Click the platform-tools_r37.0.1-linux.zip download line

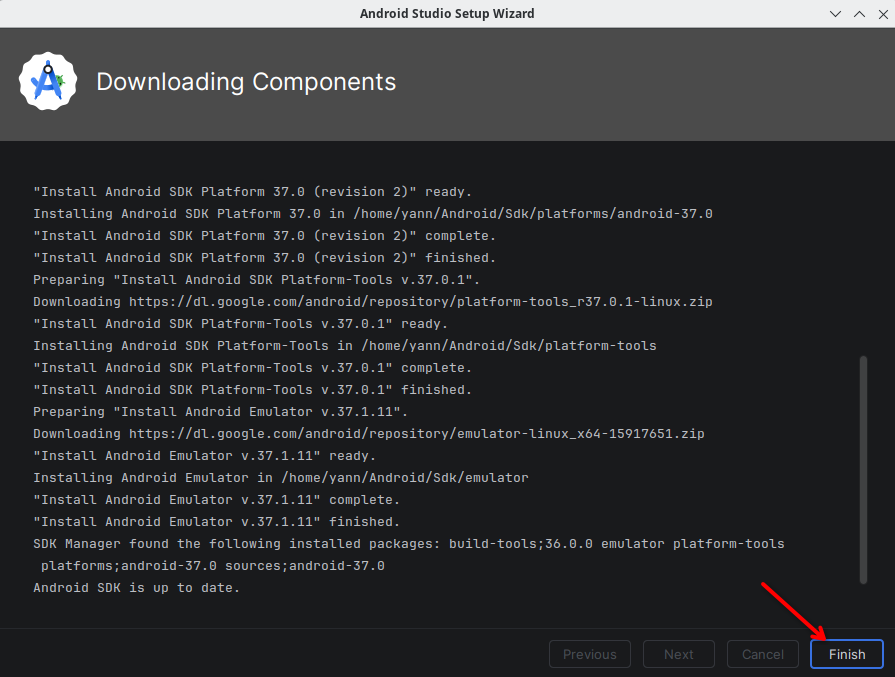point(373,301)
